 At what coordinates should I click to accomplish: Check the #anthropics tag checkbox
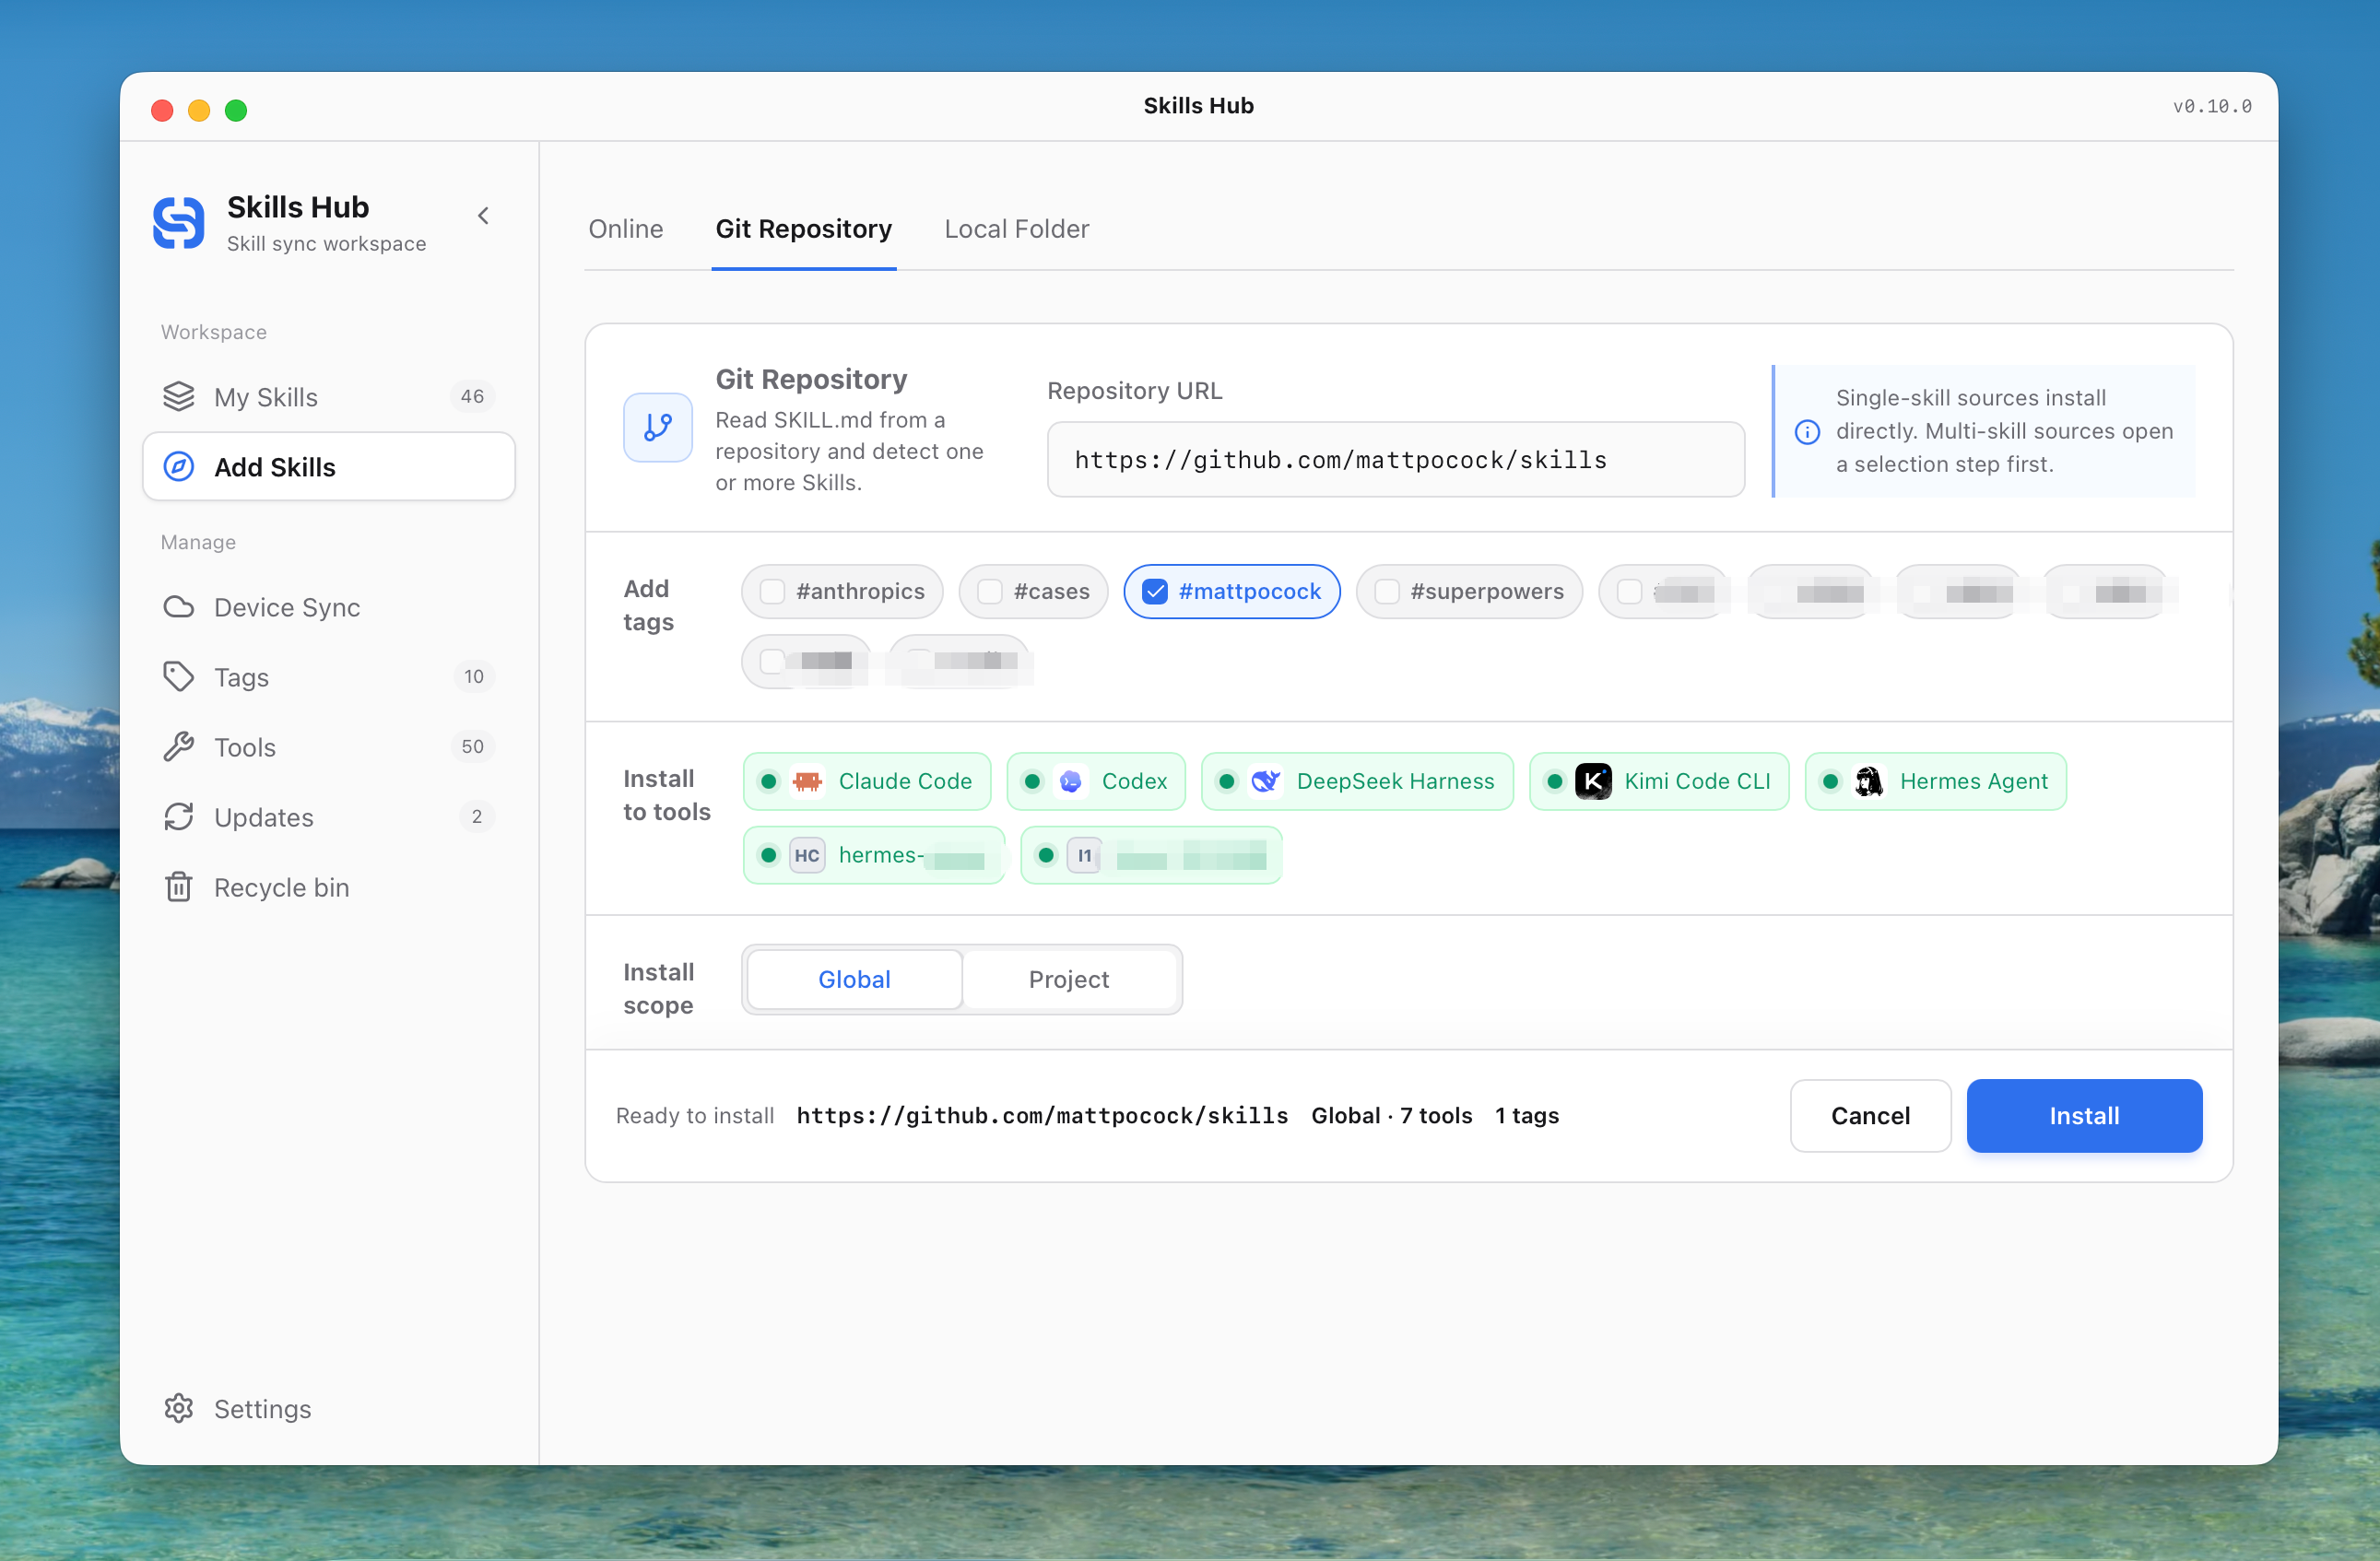point(772,591)
